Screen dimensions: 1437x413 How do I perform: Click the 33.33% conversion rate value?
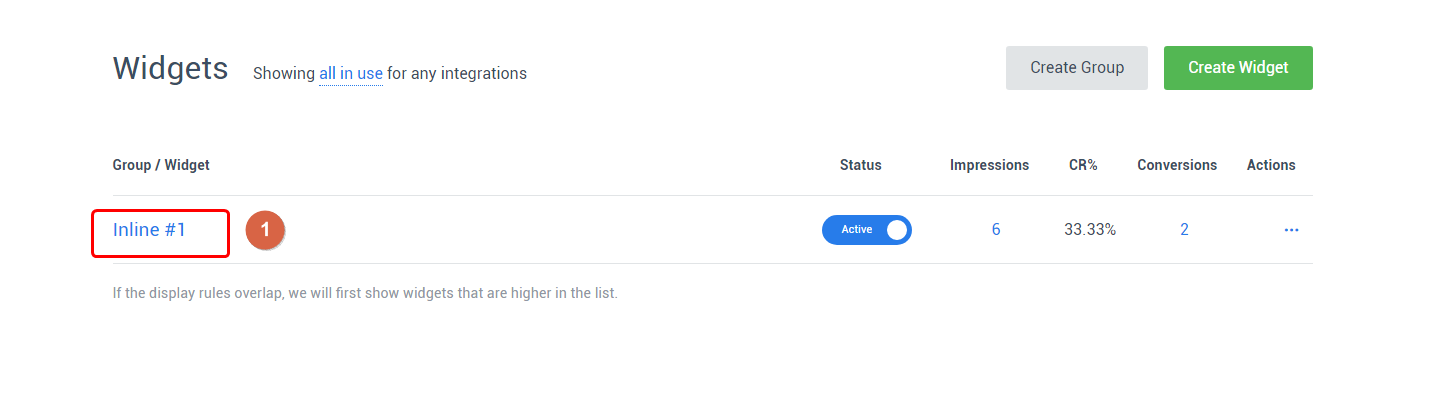(1090, 230)
